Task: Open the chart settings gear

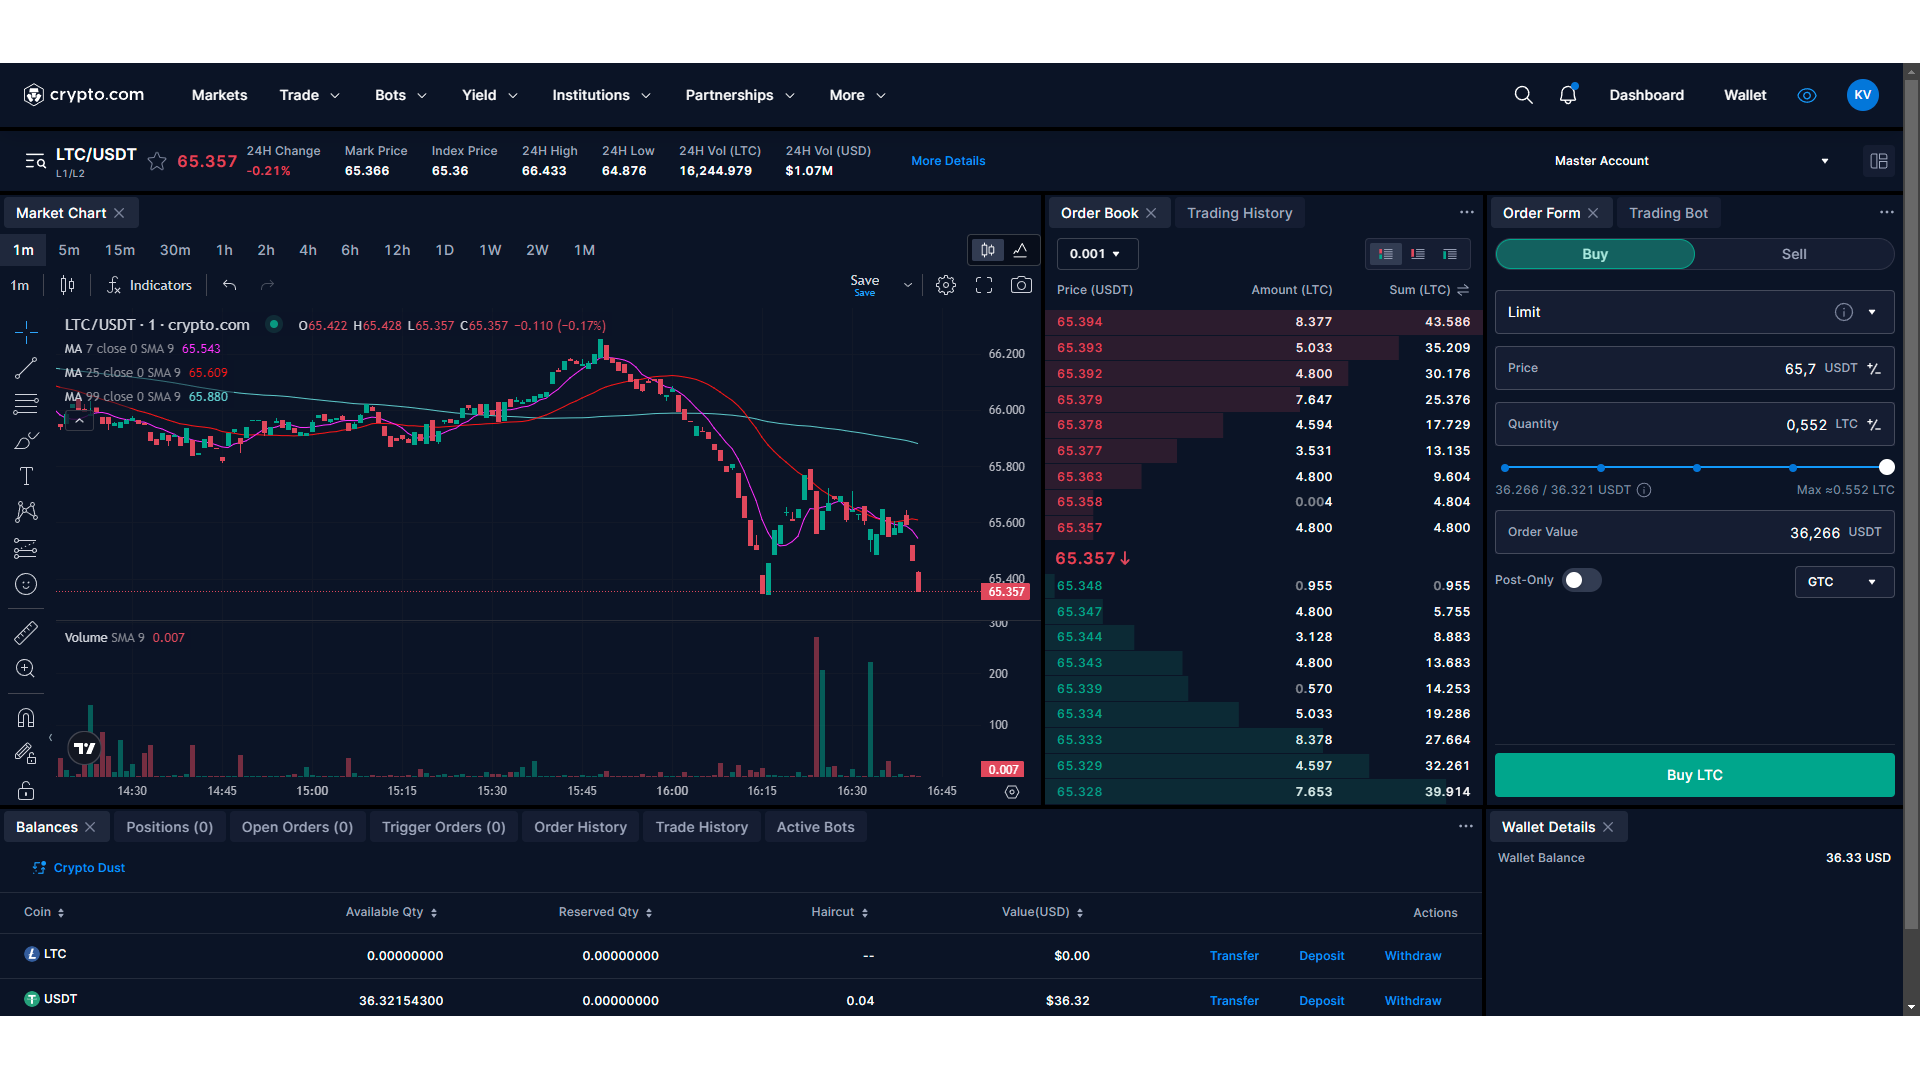Action: [946, 285]
